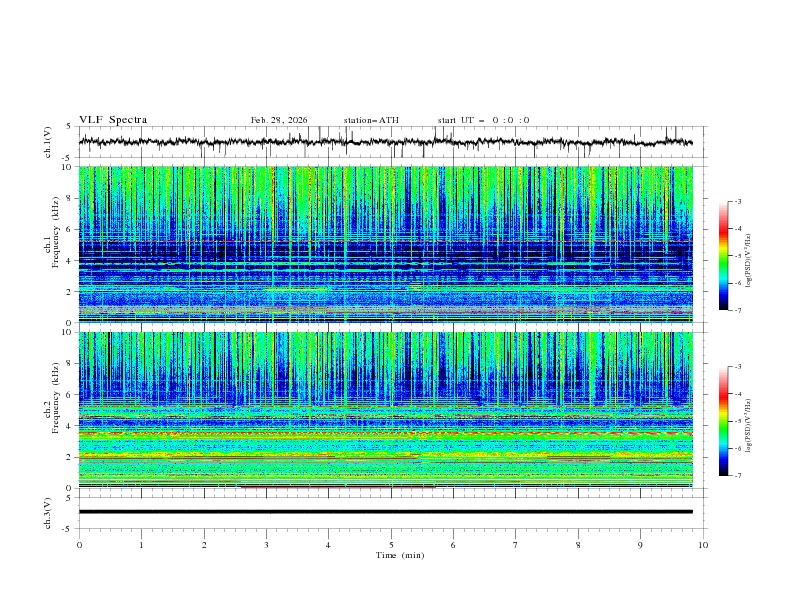Click time axis tick label "5"
This screenshot has width=792, height=612.
(391, 545)
